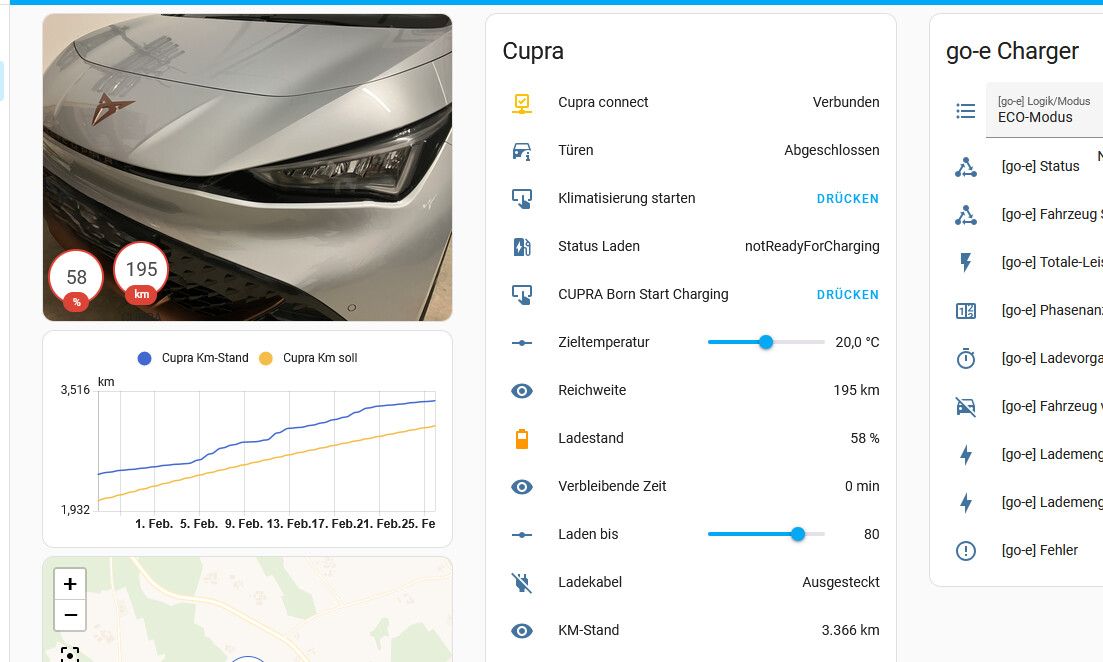Click the Klimatisierung starten gesture icon
The width and height of the screenshot is (1103, 662).
point(521,198)
